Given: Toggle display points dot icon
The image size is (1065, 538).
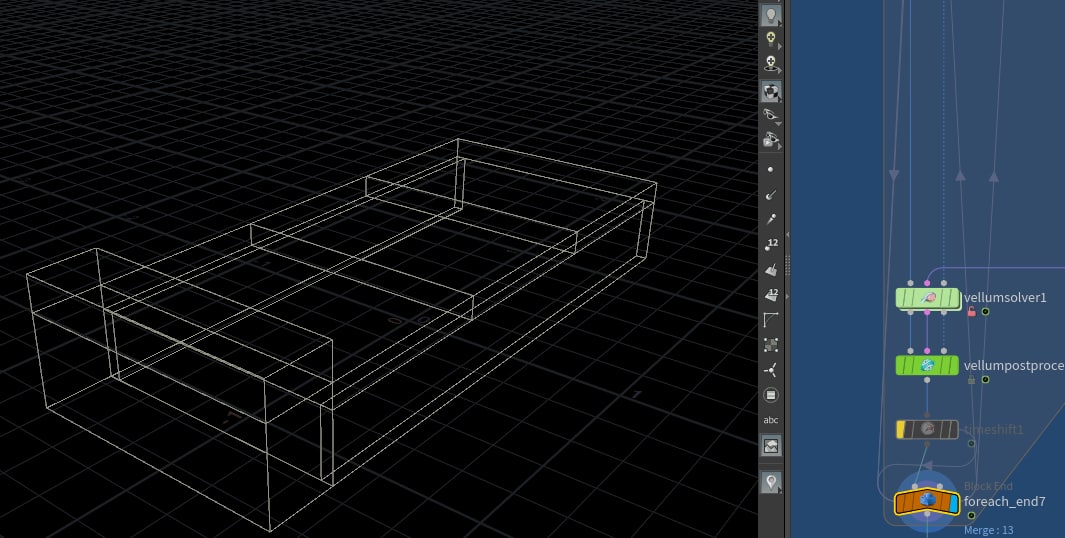Looking at the screenshot, I should pyautogui.click(x=770, y=170).
